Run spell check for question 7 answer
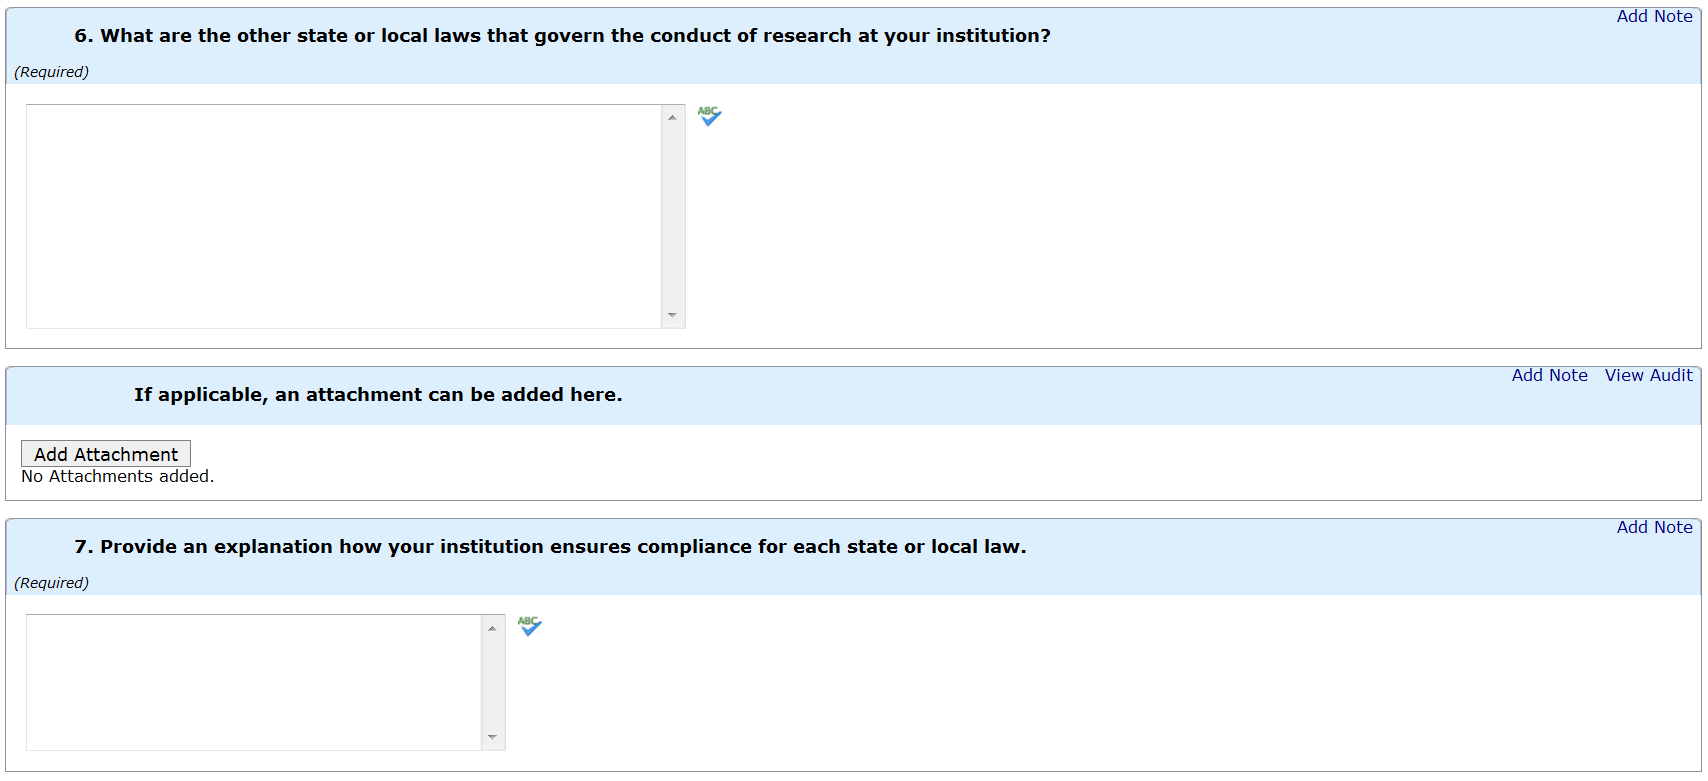 529,627
